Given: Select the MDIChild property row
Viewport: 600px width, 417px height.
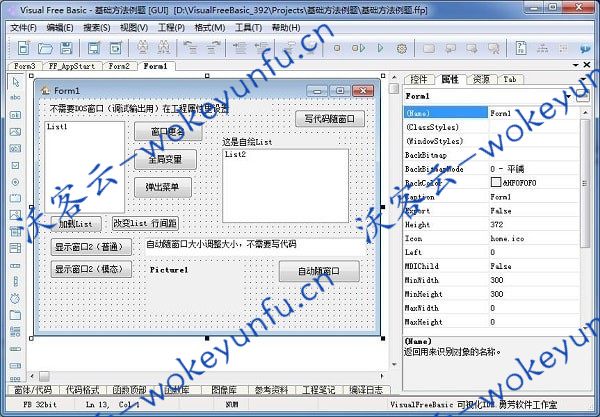Looking at the screenshot, I should point(491,266).
